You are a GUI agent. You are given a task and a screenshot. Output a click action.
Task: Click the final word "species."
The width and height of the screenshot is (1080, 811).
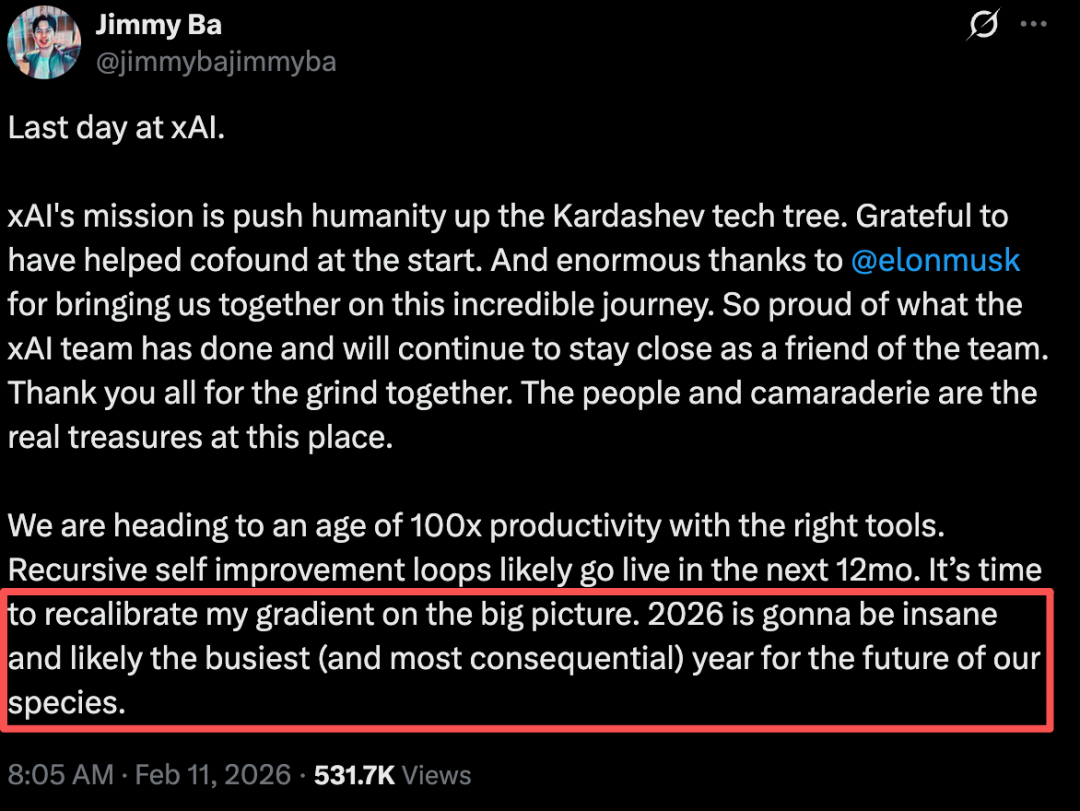click(x=67, y=701)
